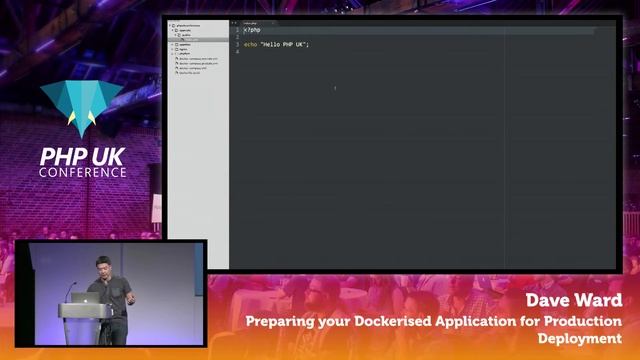Click the file icon beside Dockerfile entry
The width and height of the screenshot is (640, 360).
(x=177, y=73)
